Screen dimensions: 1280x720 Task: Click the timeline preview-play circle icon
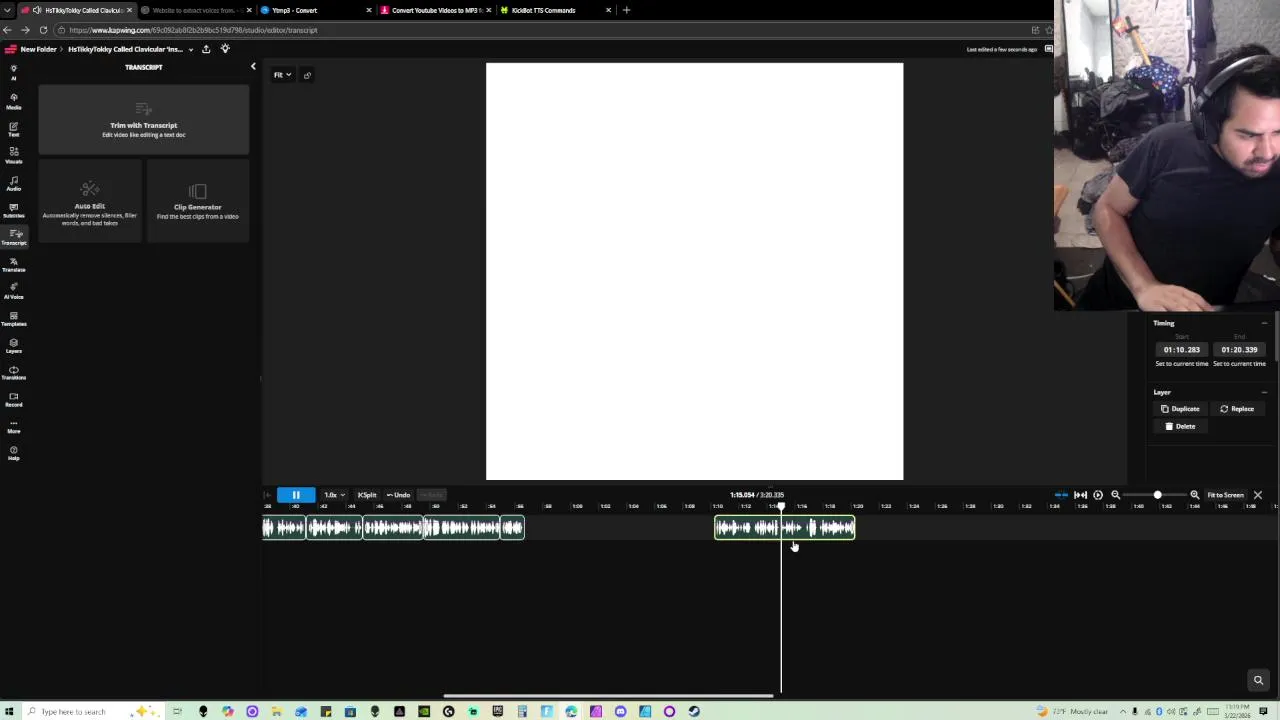point(1098,495)
